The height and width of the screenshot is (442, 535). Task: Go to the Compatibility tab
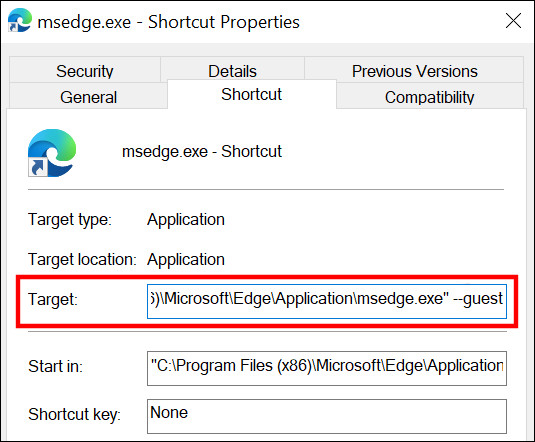430,96
